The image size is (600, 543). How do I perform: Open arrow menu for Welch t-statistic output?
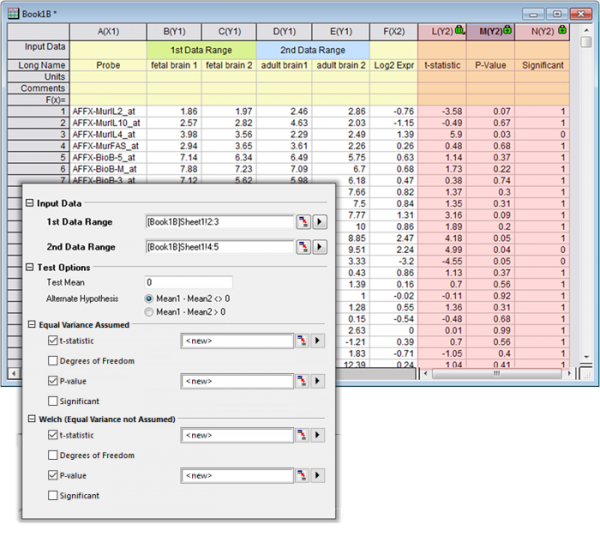[318, 435]
